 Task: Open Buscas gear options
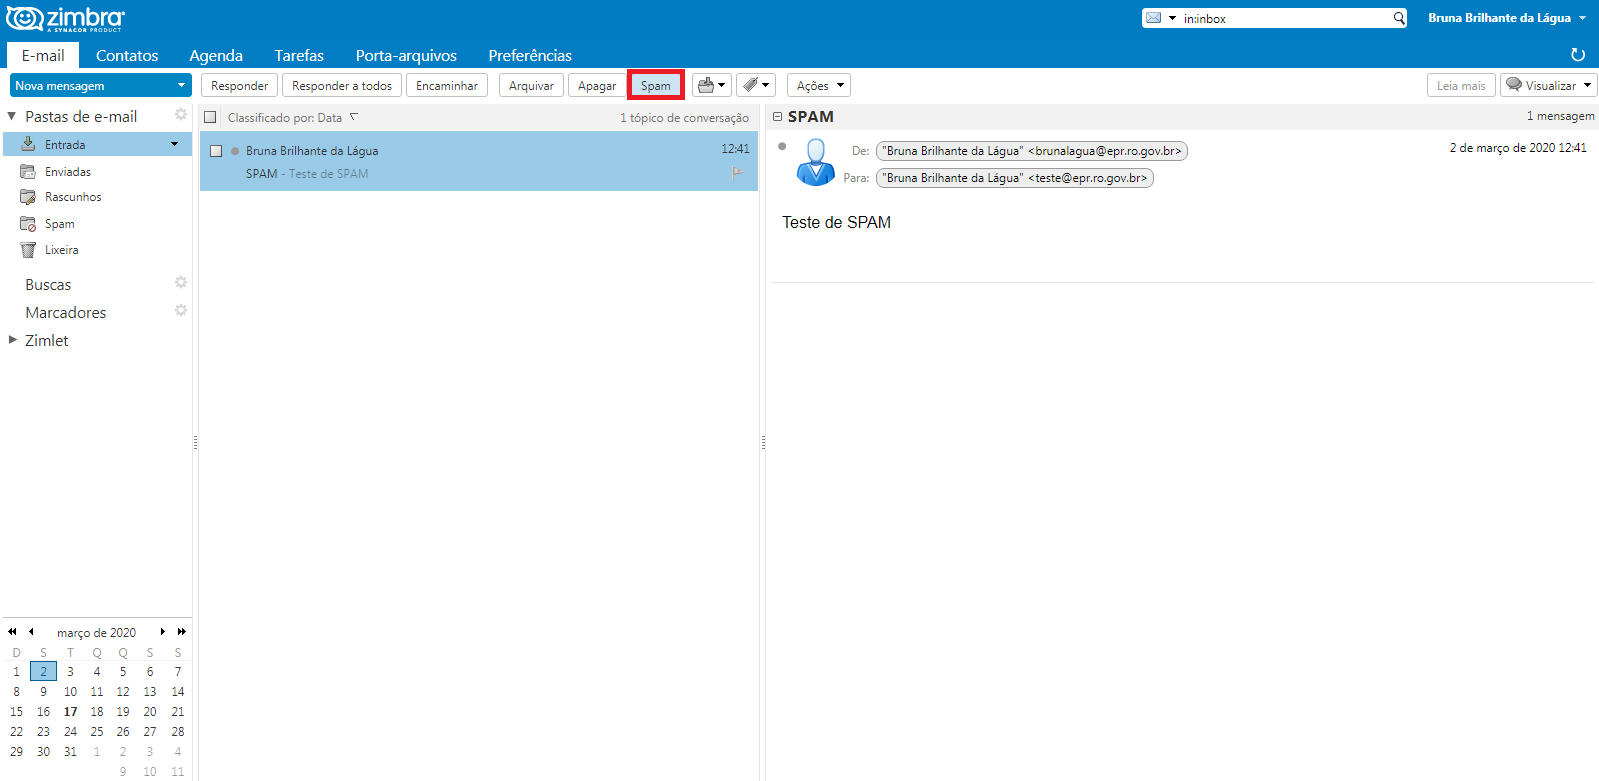click(181, 283)
